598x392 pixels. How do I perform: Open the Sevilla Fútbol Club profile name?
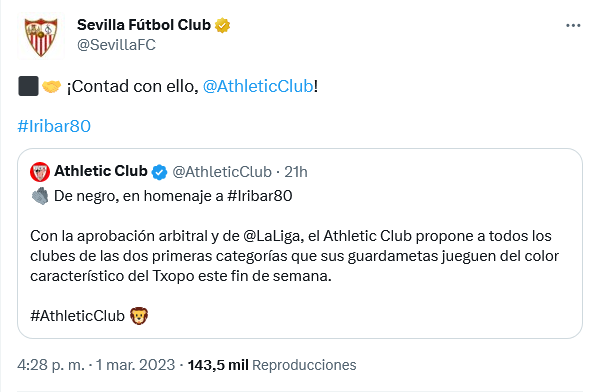[x=144, y=25]
